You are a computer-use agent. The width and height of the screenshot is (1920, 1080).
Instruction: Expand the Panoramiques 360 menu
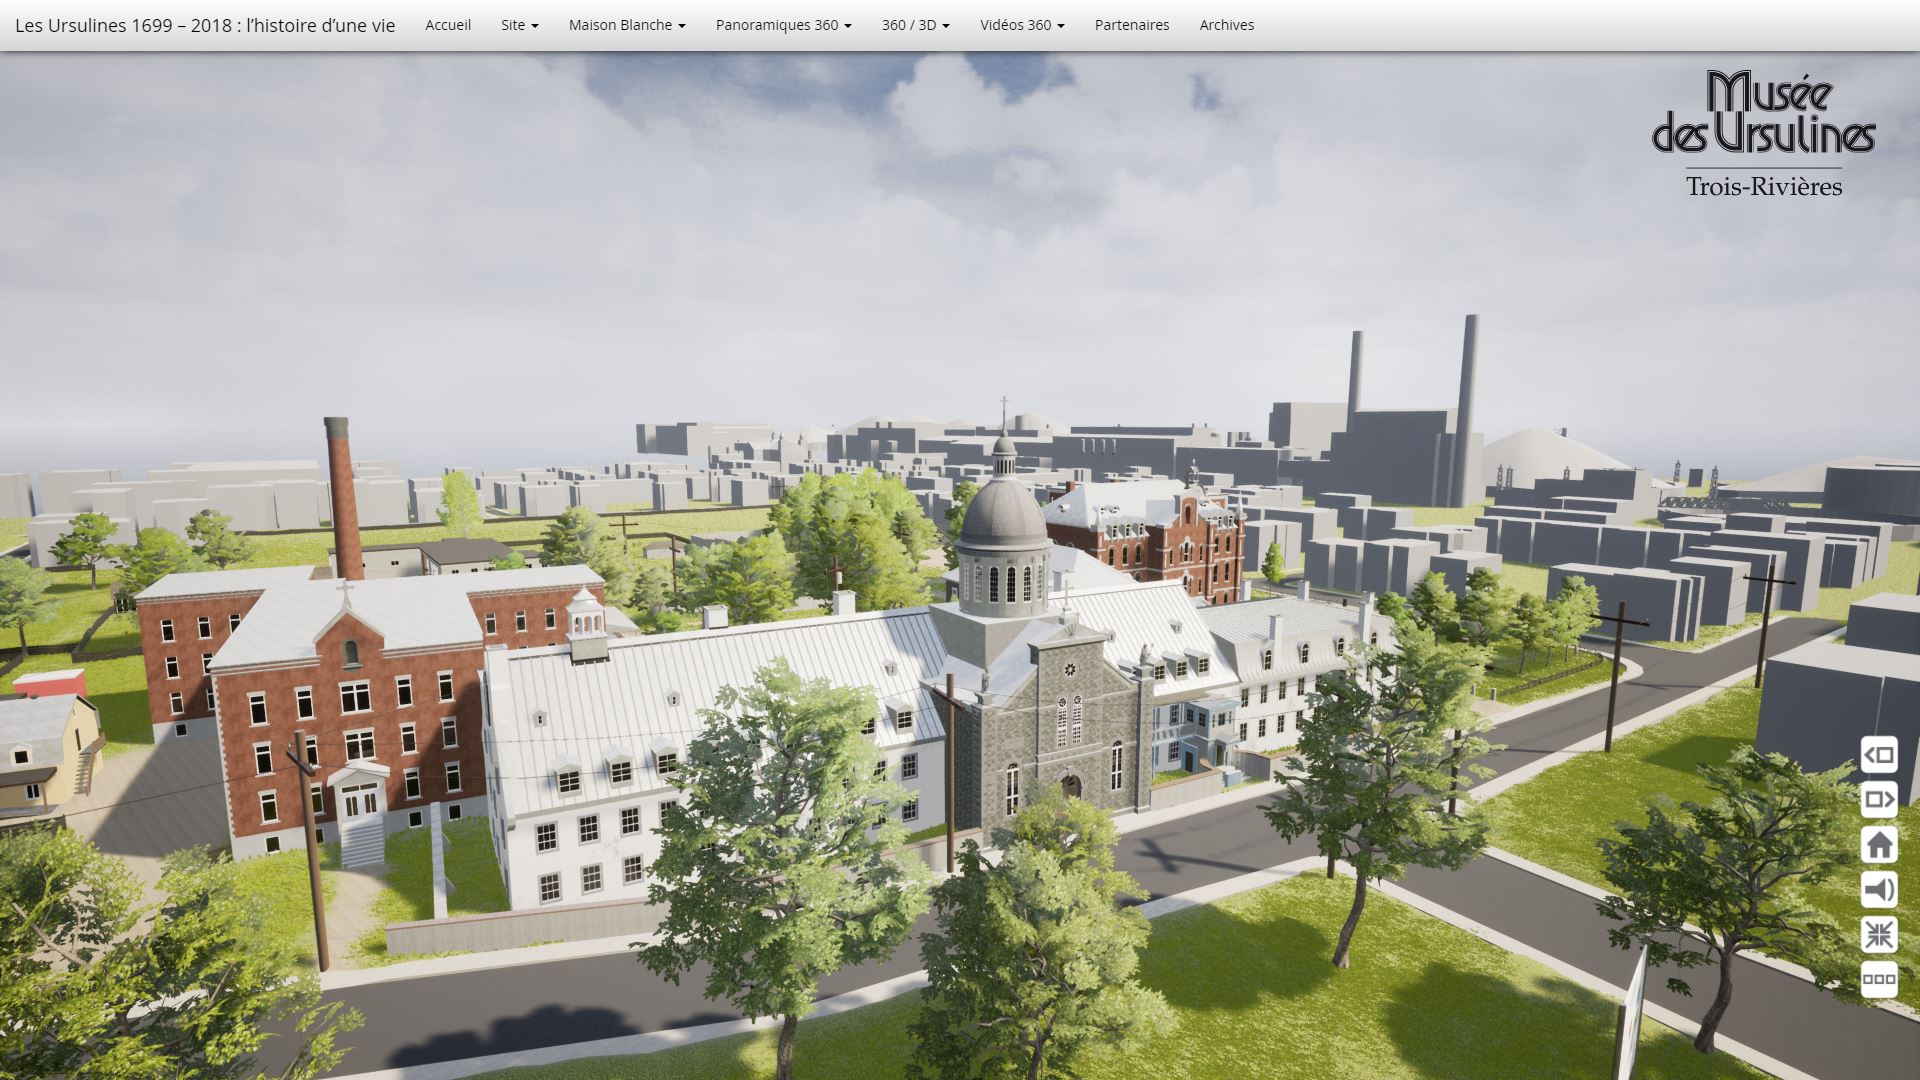coord(783,25)
